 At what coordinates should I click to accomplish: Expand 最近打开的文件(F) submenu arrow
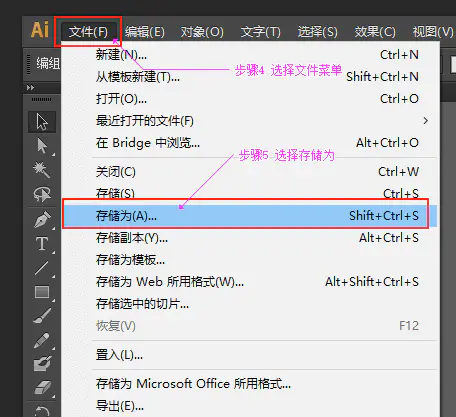click(425, 121)
